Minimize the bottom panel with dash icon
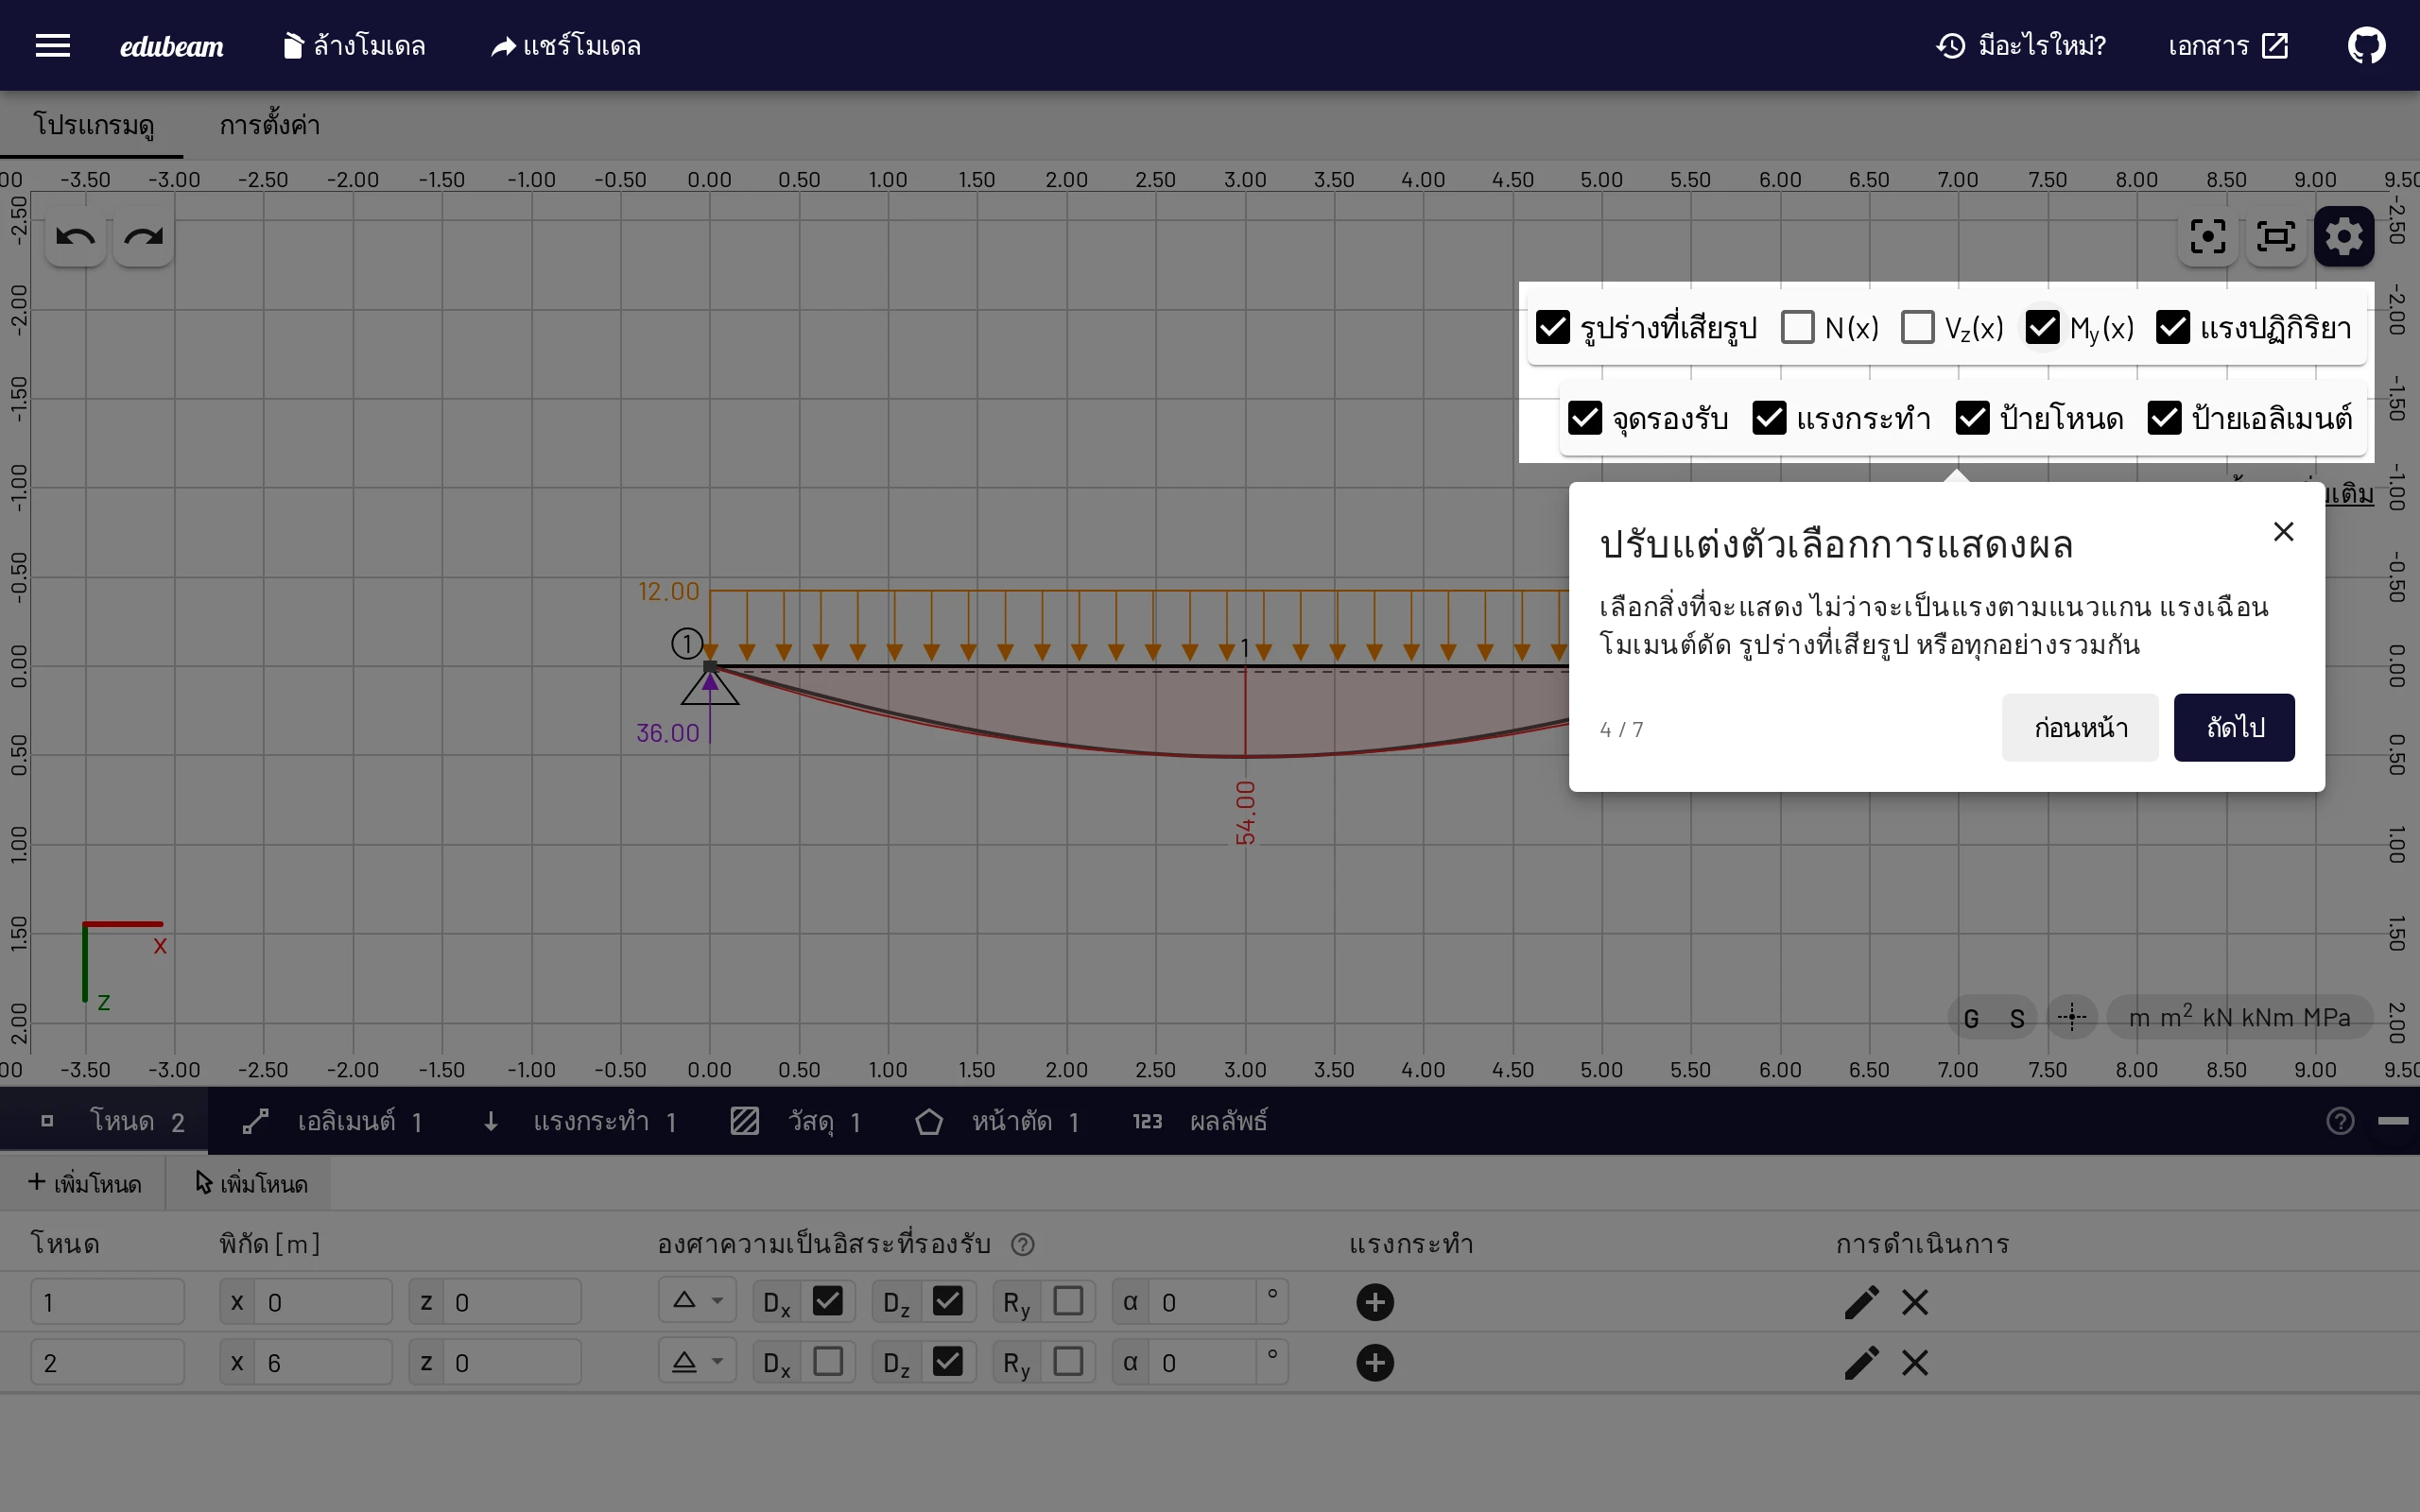Viewport: 2420px width, 1512px height. click(2393, 1121)
